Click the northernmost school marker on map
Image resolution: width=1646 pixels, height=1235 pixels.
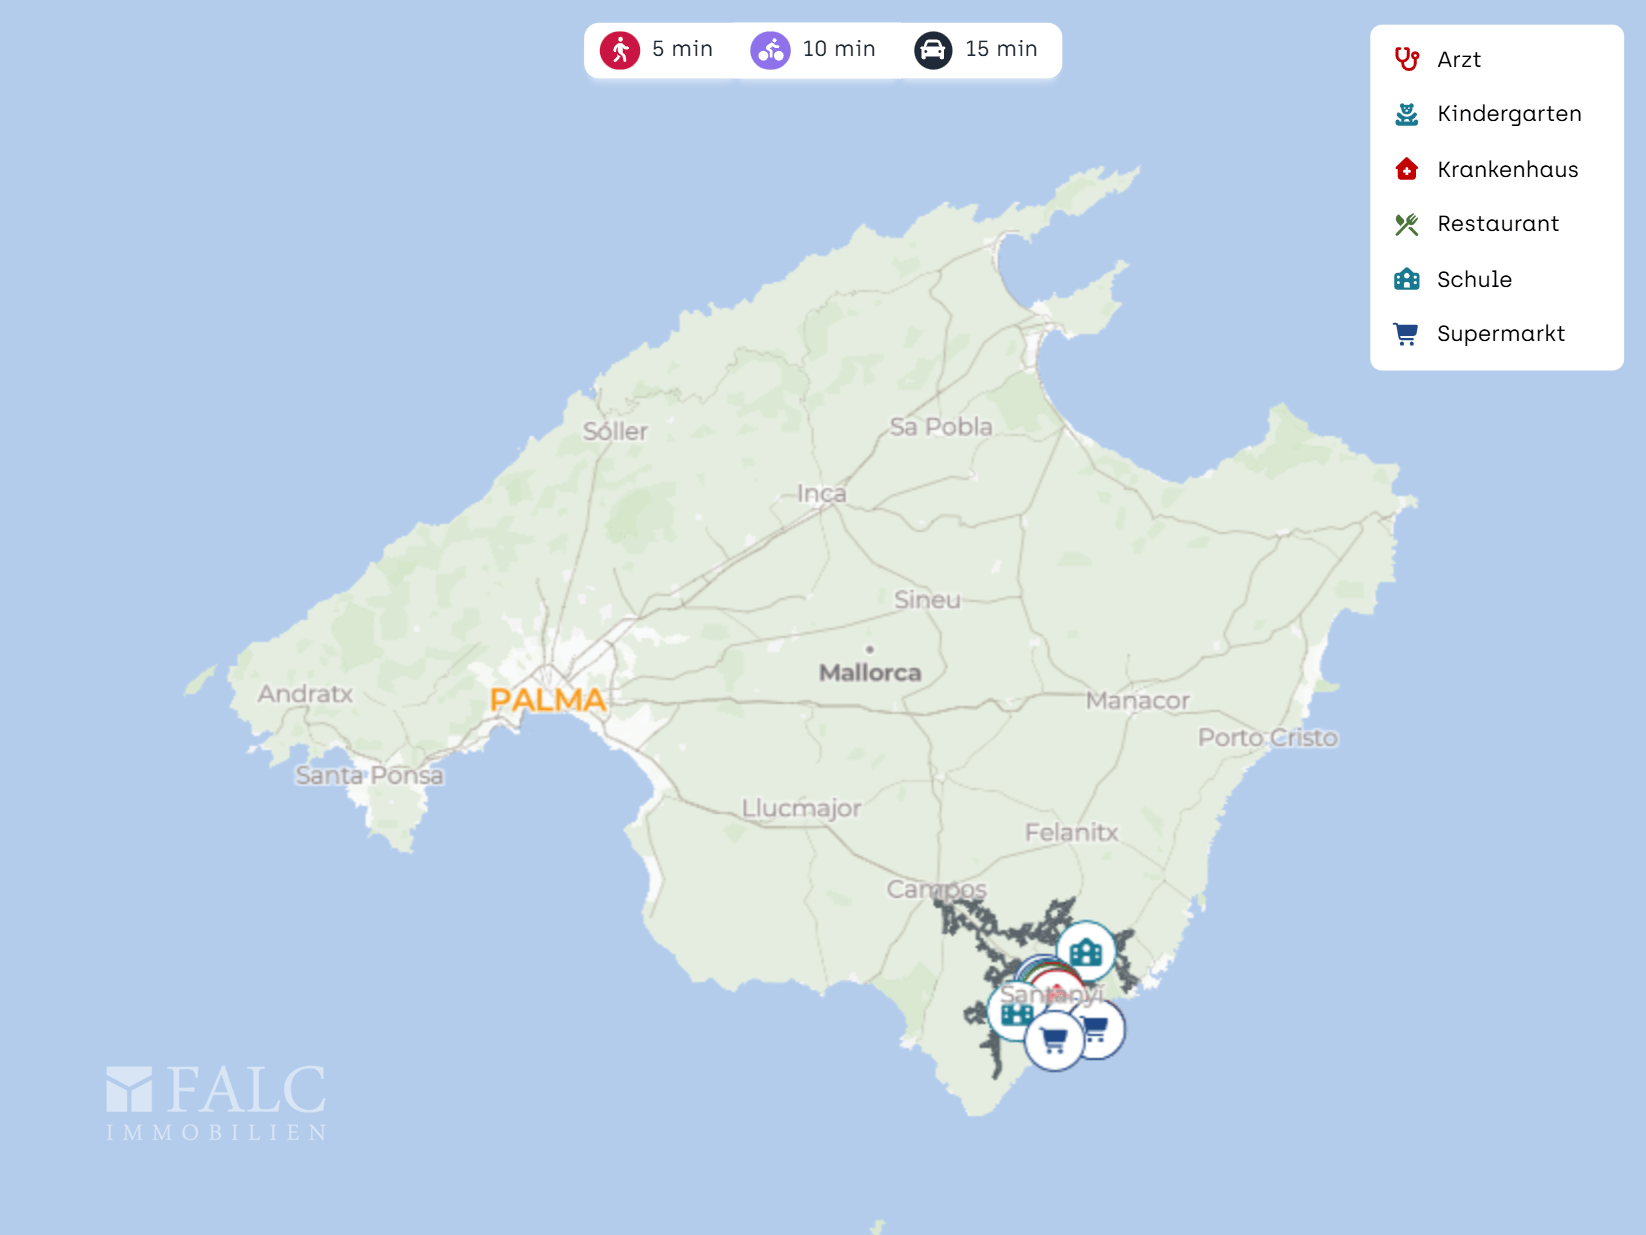click(x=1086, y=950)
